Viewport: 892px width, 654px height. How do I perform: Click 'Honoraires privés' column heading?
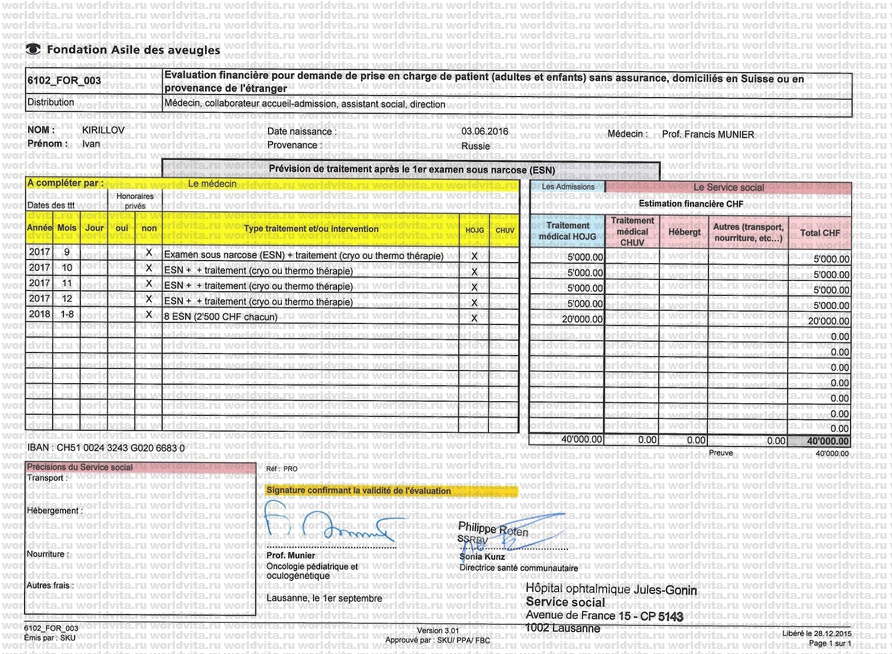pos(135,201)
